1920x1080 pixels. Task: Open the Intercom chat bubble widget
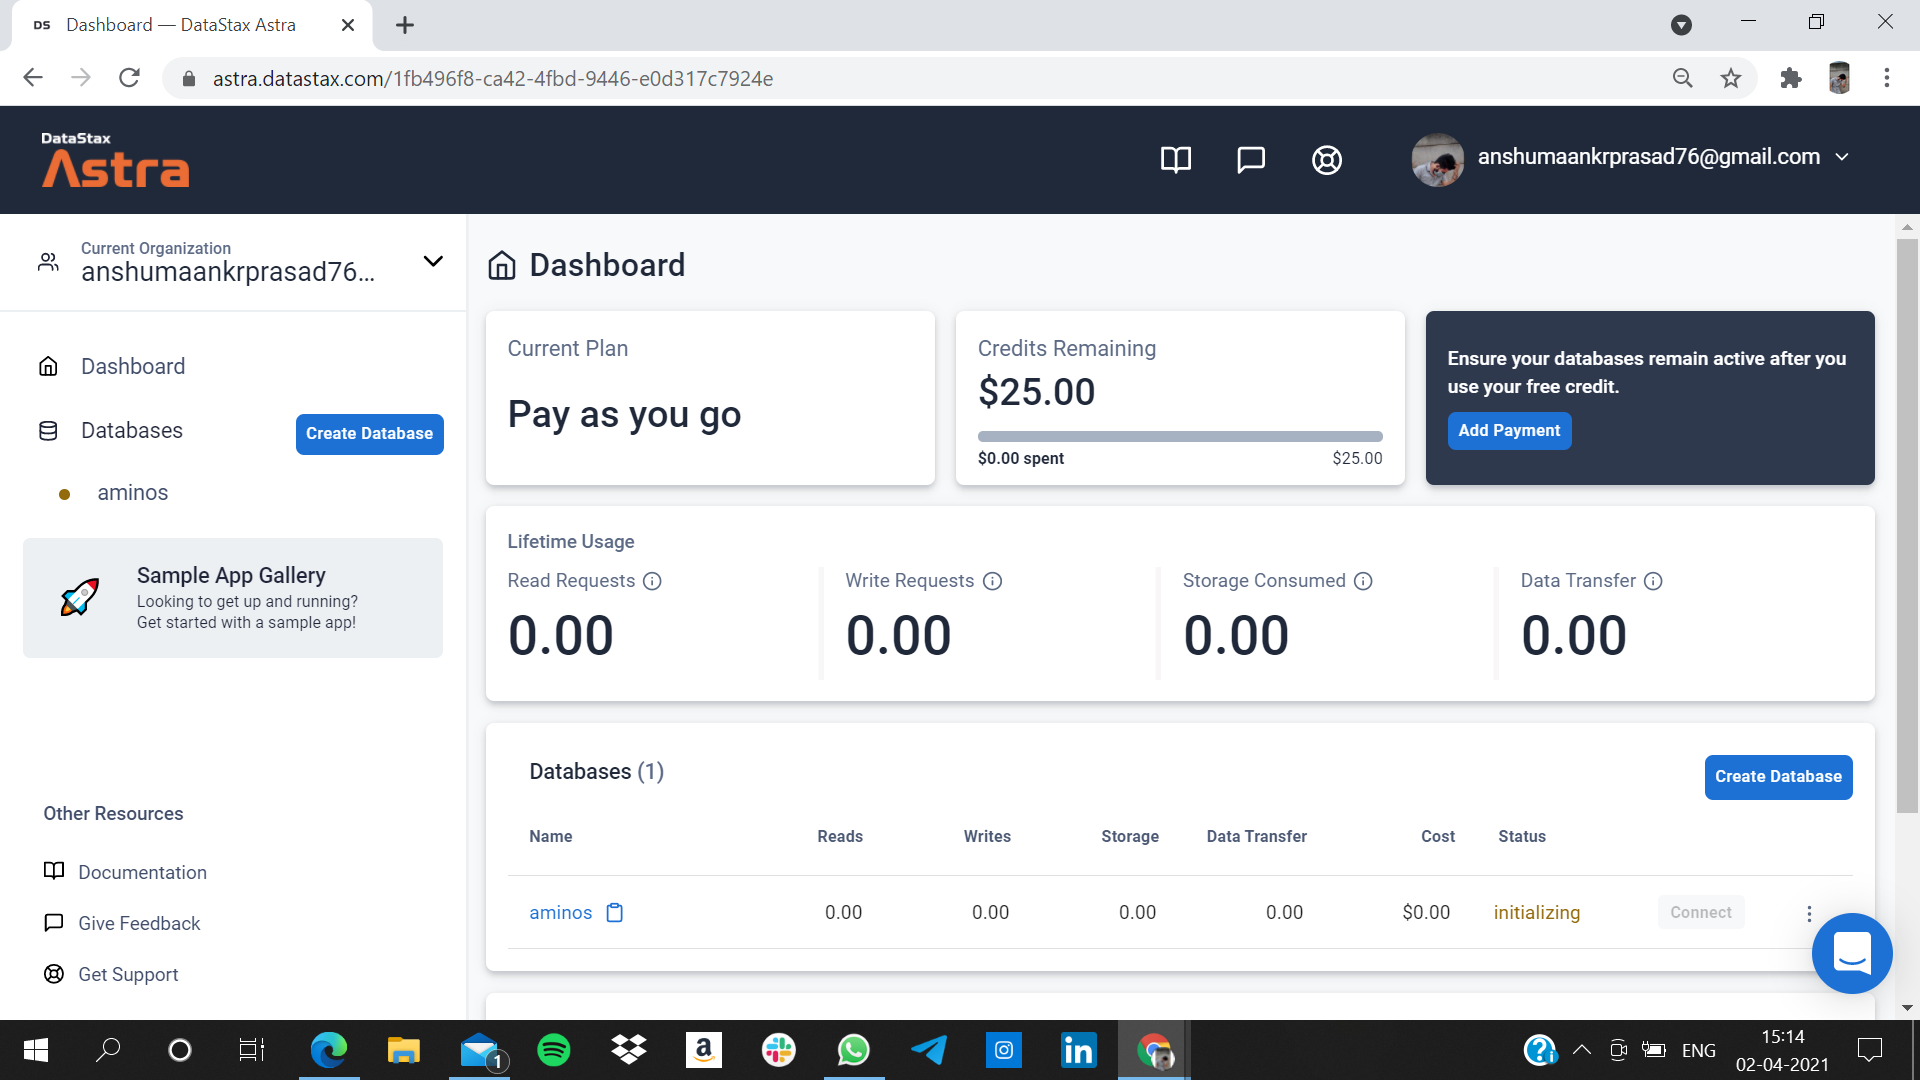[1851, 953]
